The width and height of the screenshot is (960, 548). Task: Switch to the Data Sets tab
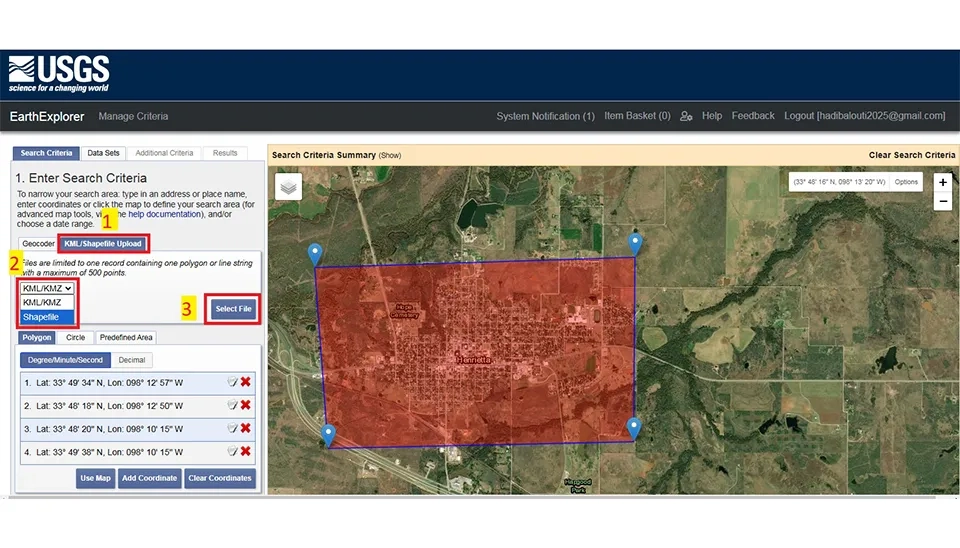[x=103, y=153]
